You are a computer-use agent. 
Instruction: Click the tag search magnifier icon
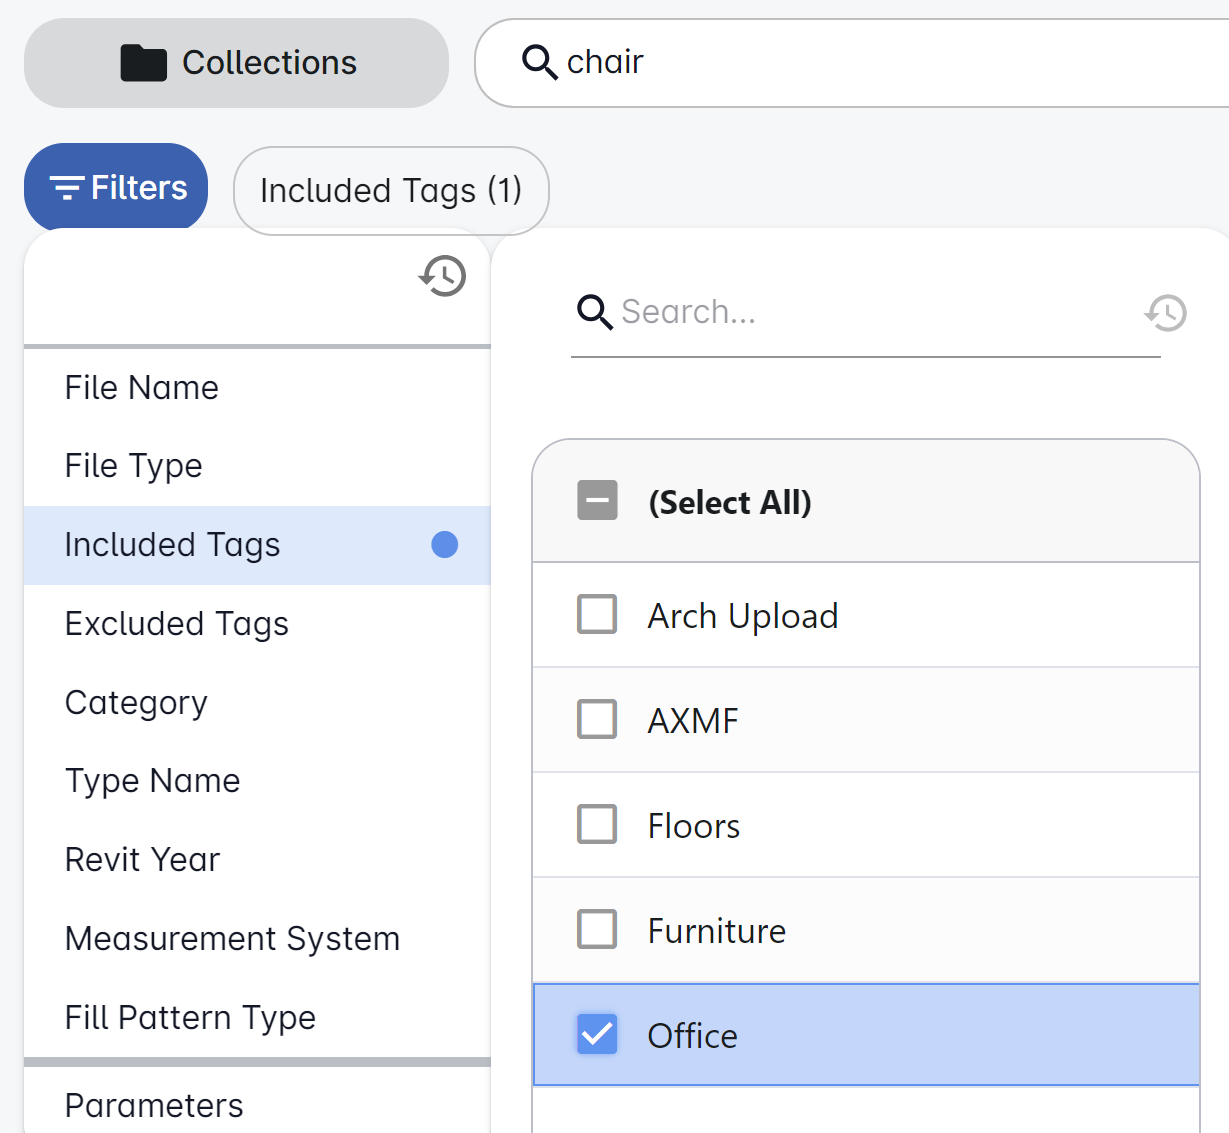(x=594, y=312)
